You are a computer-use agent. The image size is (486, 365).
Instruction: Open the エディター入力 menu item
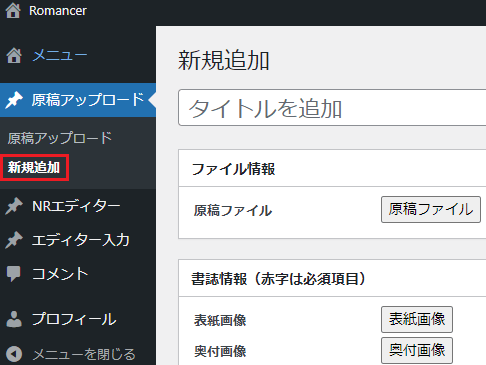[81, 240]
